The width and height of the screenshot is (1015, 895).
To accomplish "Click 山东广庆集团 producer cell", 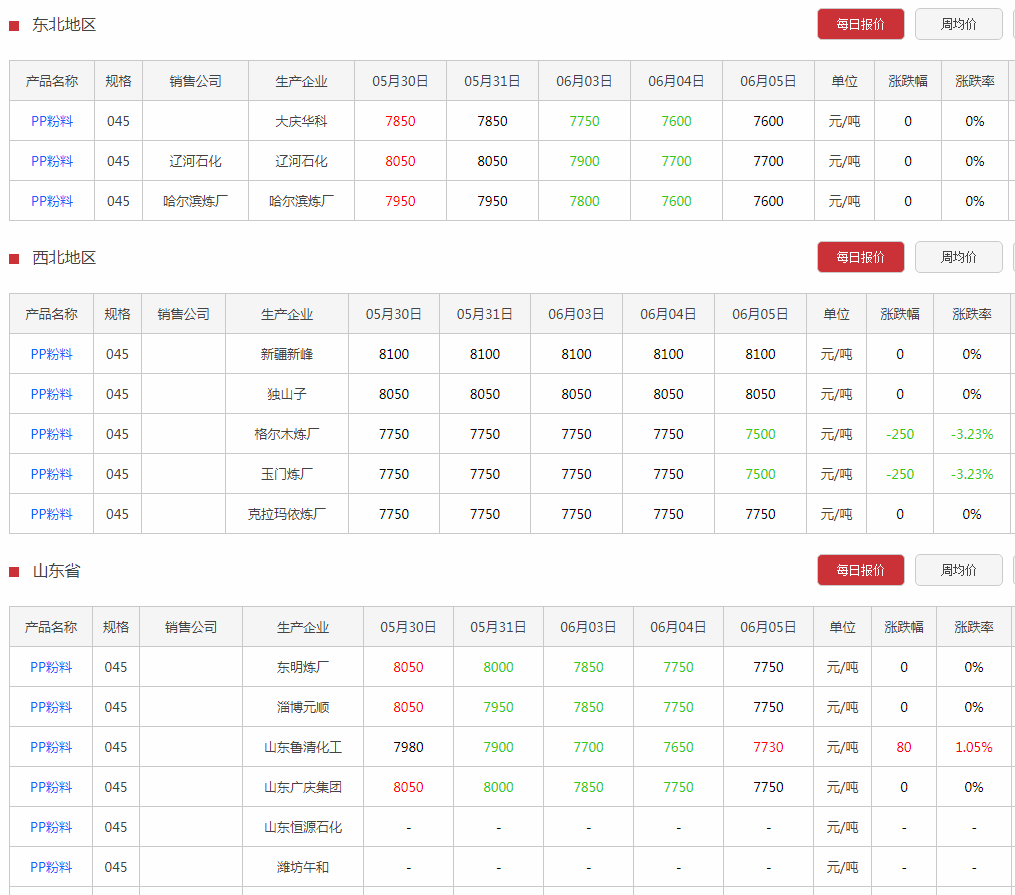I will (x=303, y=788).
